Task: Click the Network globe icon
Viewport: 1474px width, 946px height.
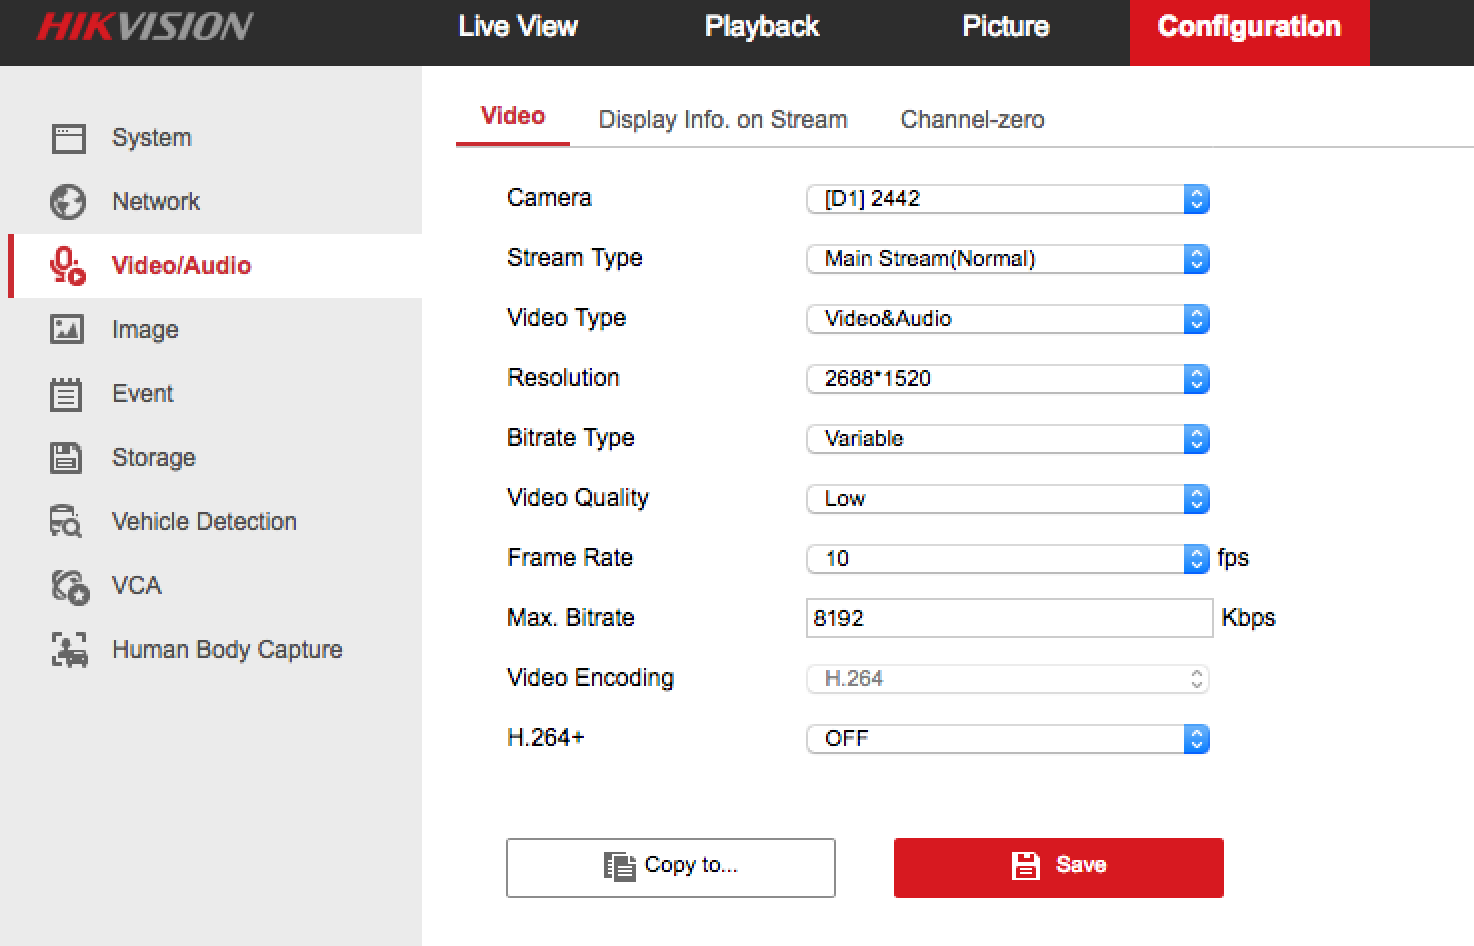Action: pyautogui.click(x=68, y=202)
